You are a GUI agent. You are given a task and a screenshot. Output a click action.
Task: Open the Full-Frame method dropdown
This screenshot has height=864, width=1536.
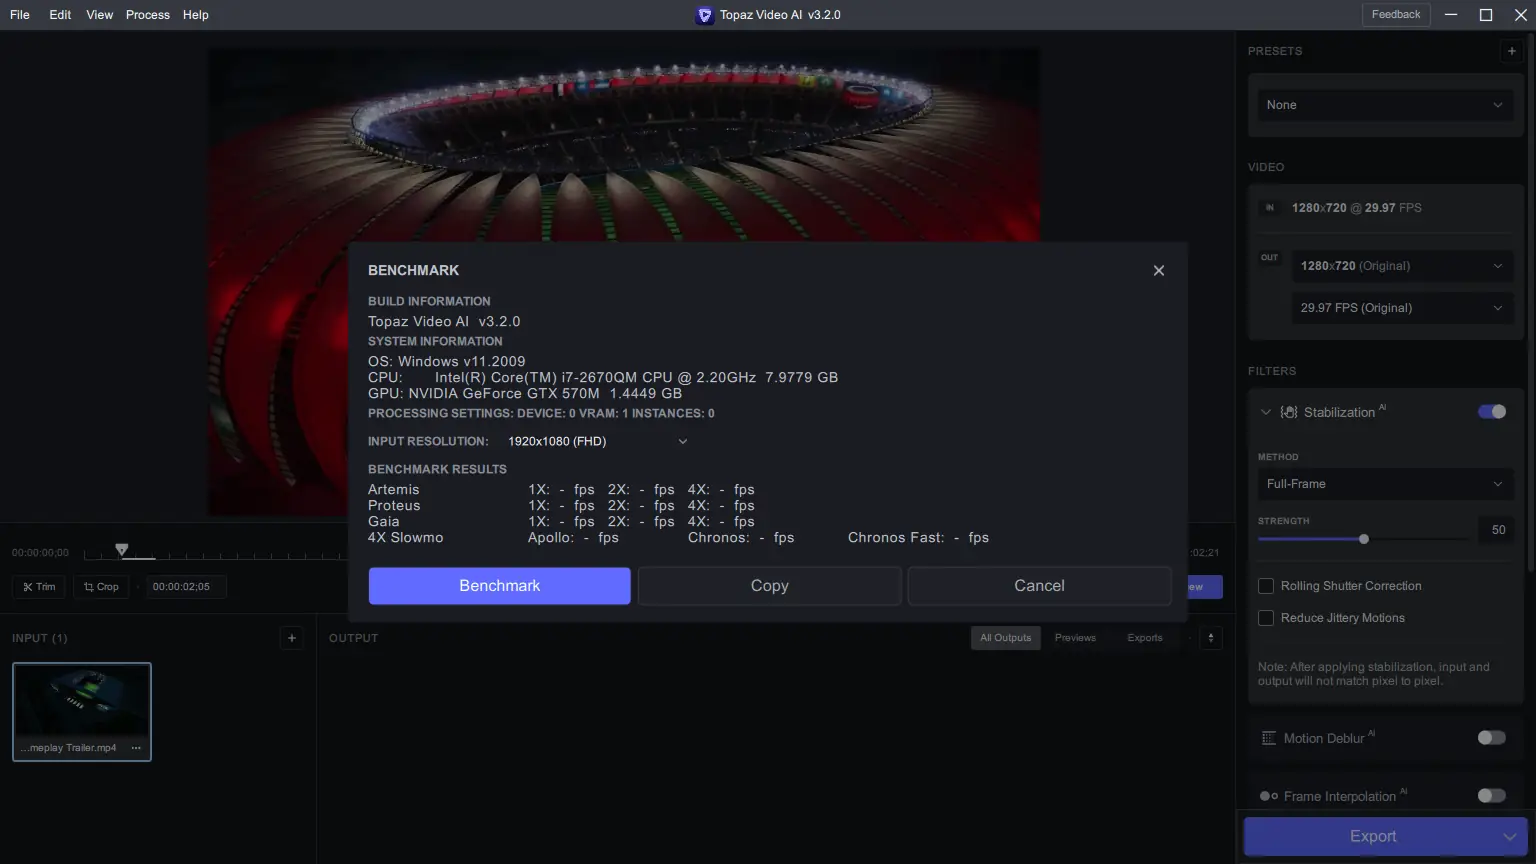point(1384,484)
